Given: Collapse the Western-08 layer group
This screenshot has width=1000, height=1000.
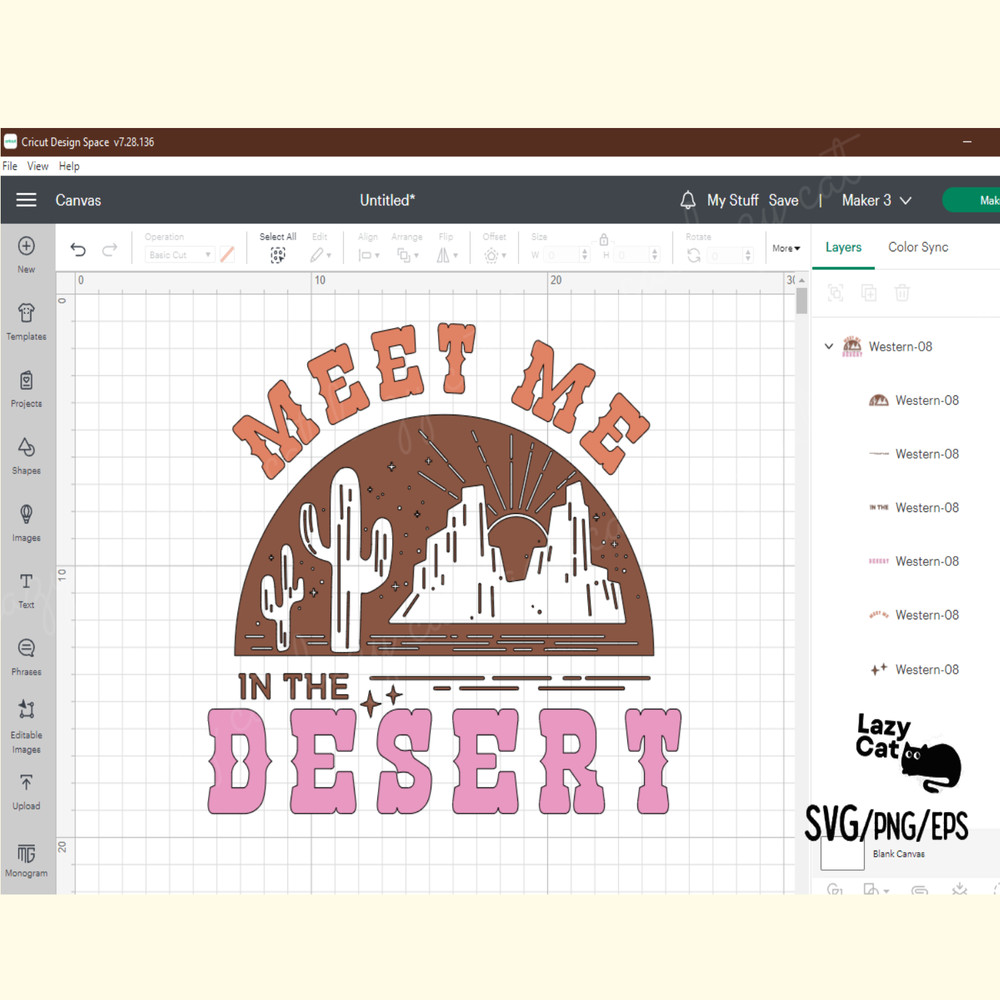Looking at the screenshot, I should pos(828,346).
